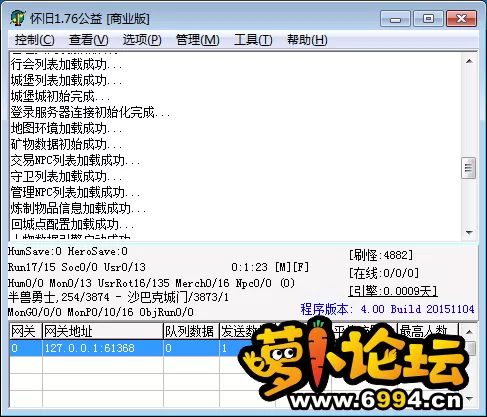Click the 半兽勇士,254/3874 status line
The image size is (487, 417).
(118, 297)
